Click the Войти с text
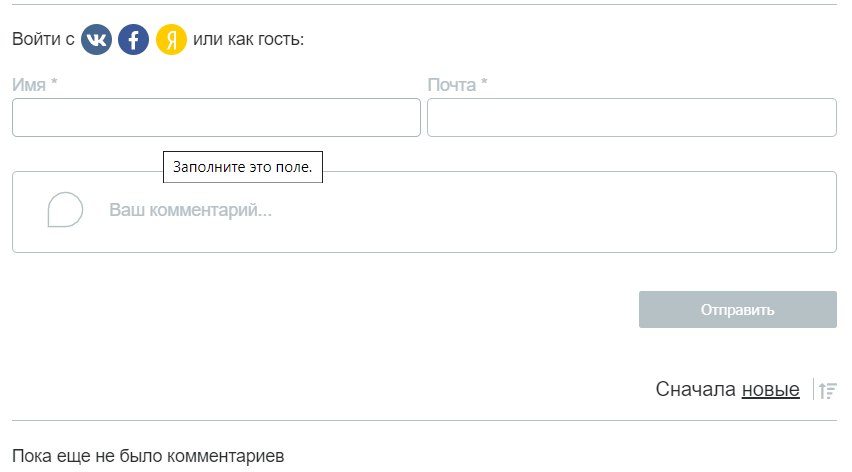 coord(43,40)
